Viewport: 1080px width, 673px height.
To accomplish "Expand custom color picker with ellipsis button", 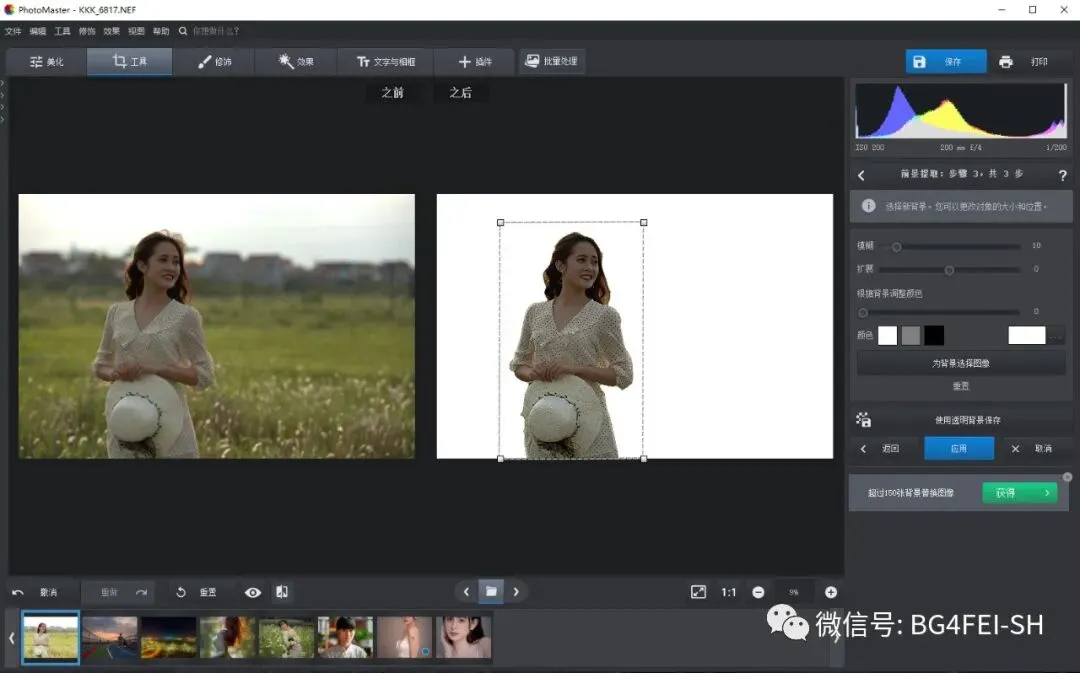I will pyautogui.click(x=1056, y=336).
